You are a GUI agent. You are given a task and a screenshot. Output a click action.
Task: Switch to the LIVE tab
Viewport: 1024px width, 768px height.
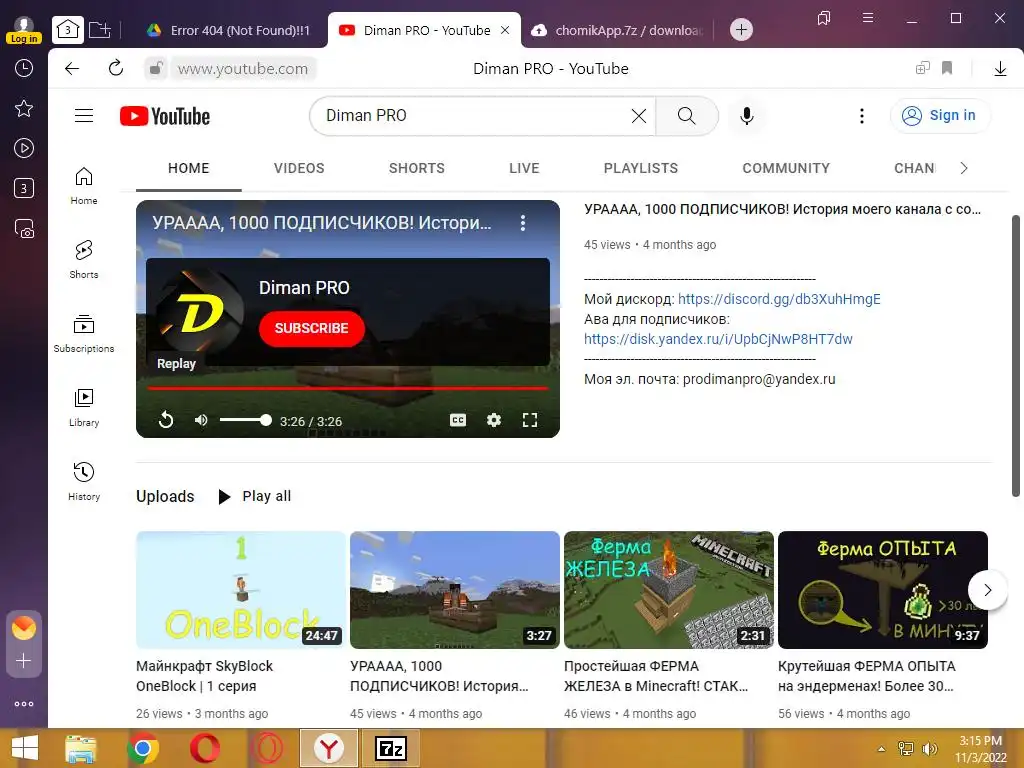524,168
